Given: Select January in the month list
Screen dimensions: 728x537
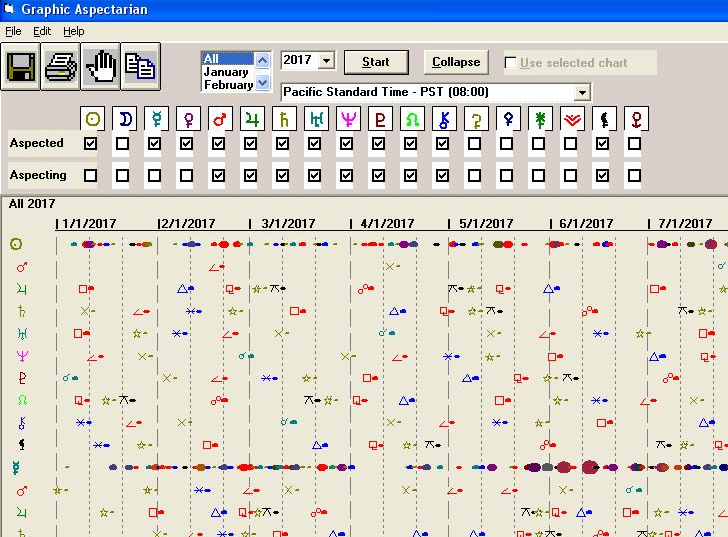Looking at the screenshot, I should tap(226, 72).
